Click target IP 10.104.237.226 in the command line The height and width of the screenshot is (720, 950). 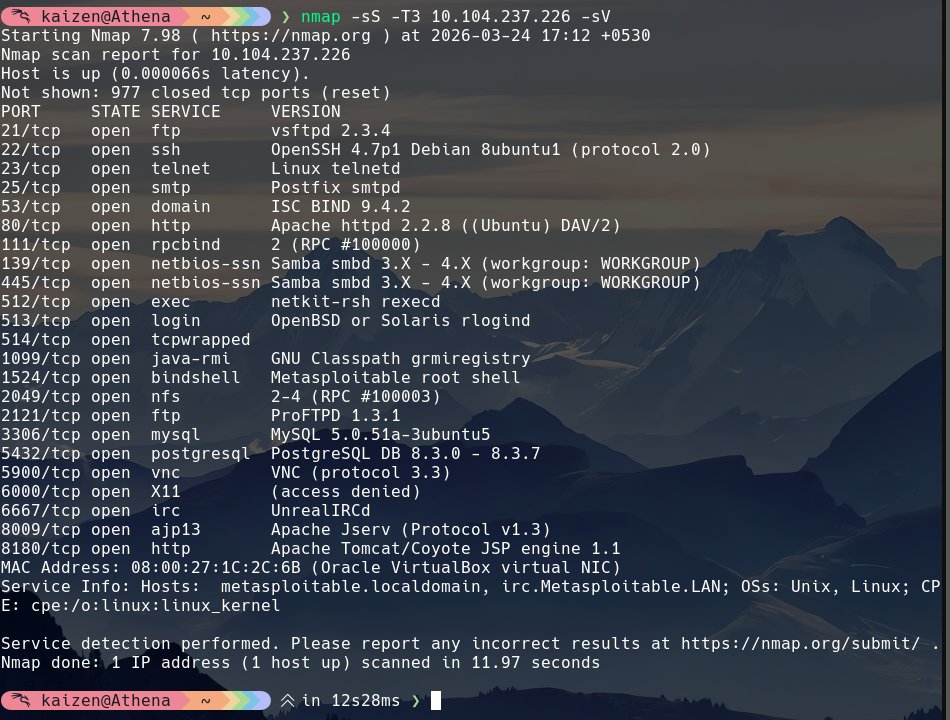click(500, 16)
